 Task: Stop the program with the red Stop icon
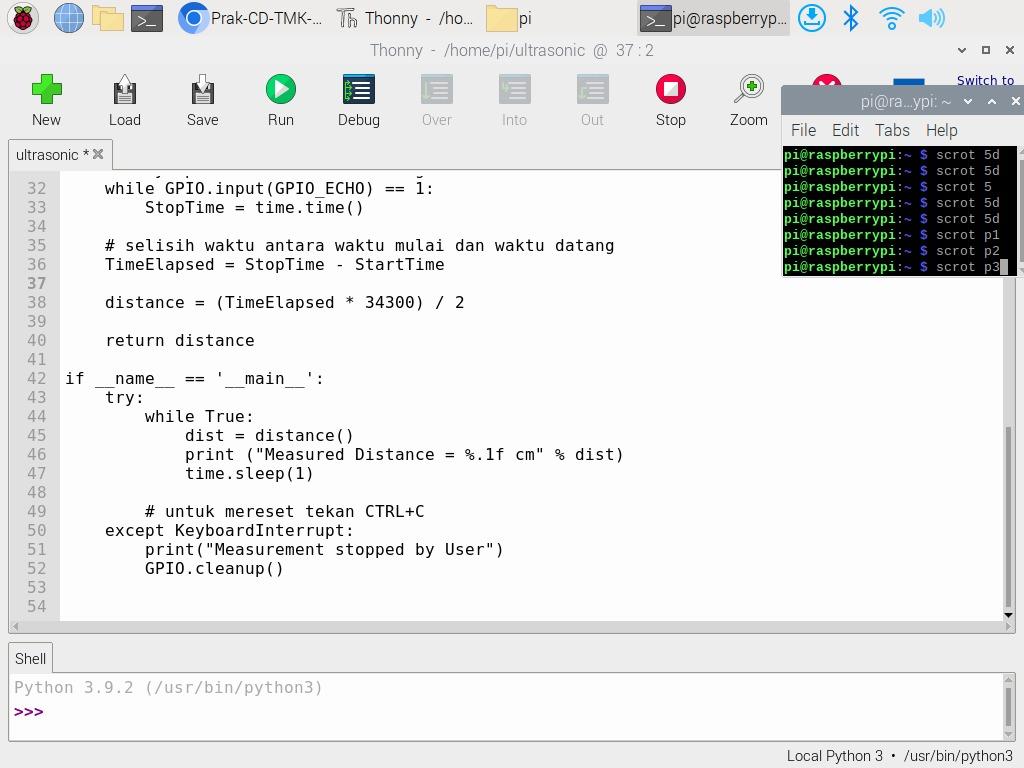[671, 89]
